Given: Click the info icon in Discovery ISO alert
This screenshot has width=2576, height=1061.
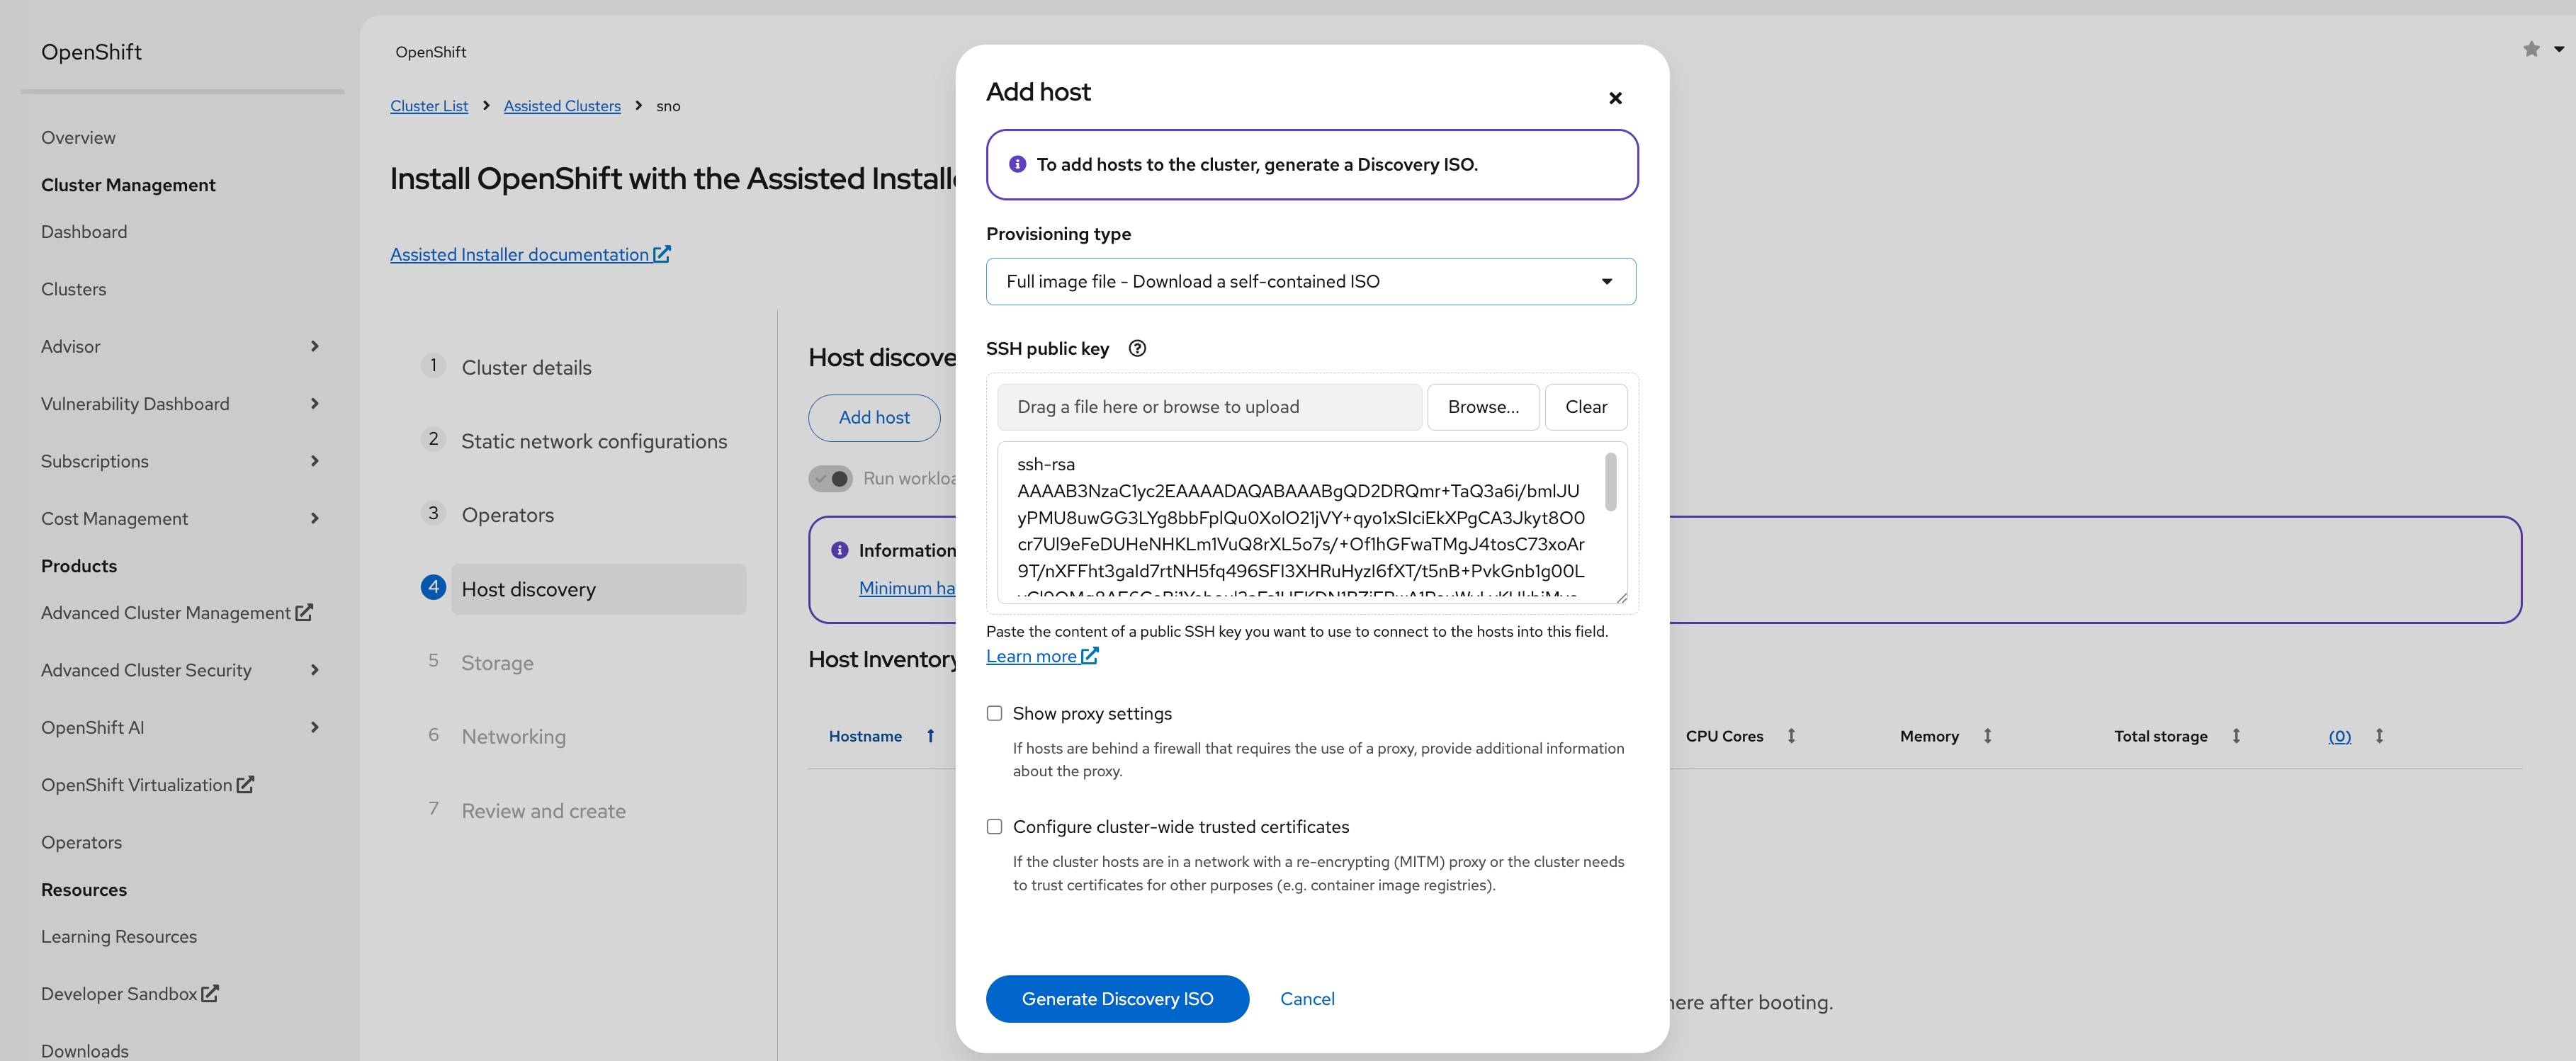Looking at the screenshot, I should [1017, 164].
